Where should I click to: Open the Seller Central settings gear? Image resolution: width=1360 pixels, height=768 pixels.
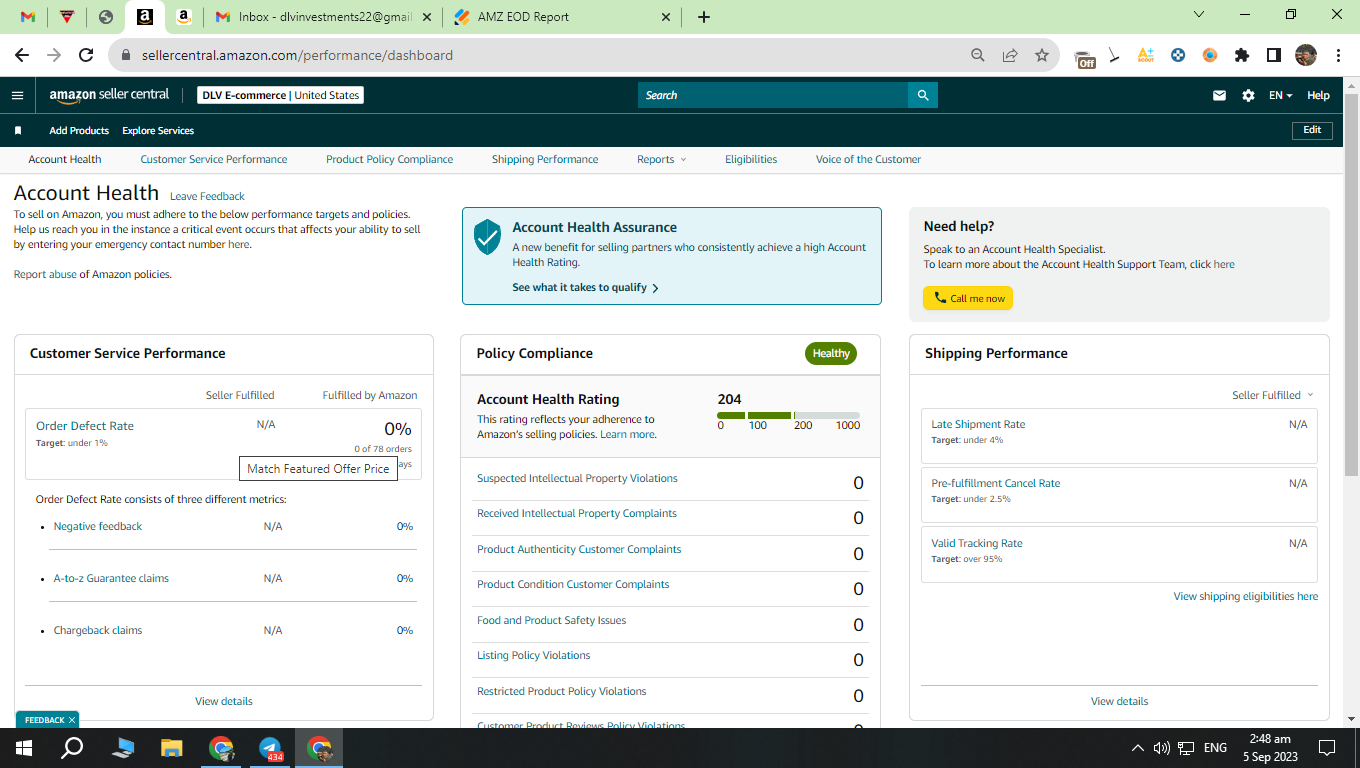[1248, 95]
